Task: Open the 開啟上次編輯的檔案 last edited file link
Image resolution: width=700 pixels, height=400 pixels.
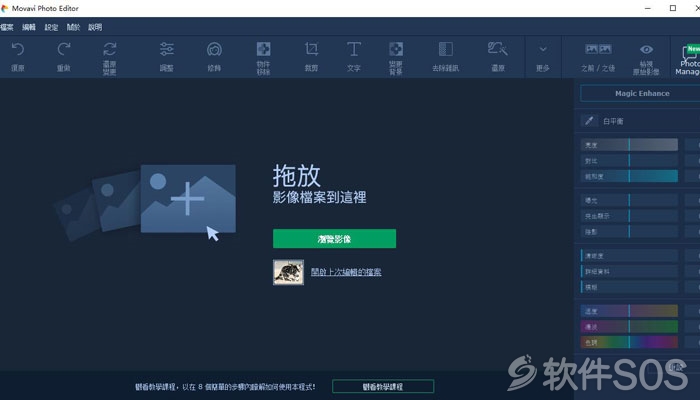Action: coord(346,272)
